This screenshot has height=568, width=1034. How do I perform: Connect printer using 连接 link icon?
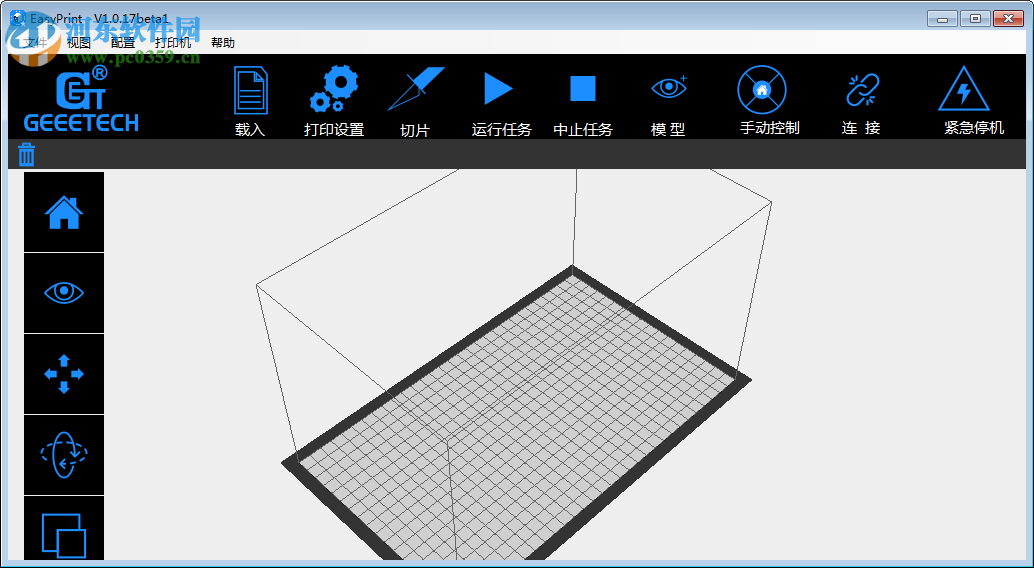click(x=863, y=90)
